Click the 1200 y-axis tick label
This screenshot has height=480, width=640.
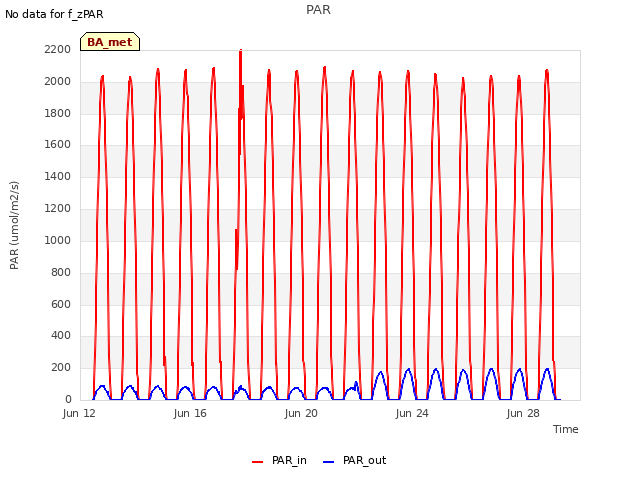point(58,208)
